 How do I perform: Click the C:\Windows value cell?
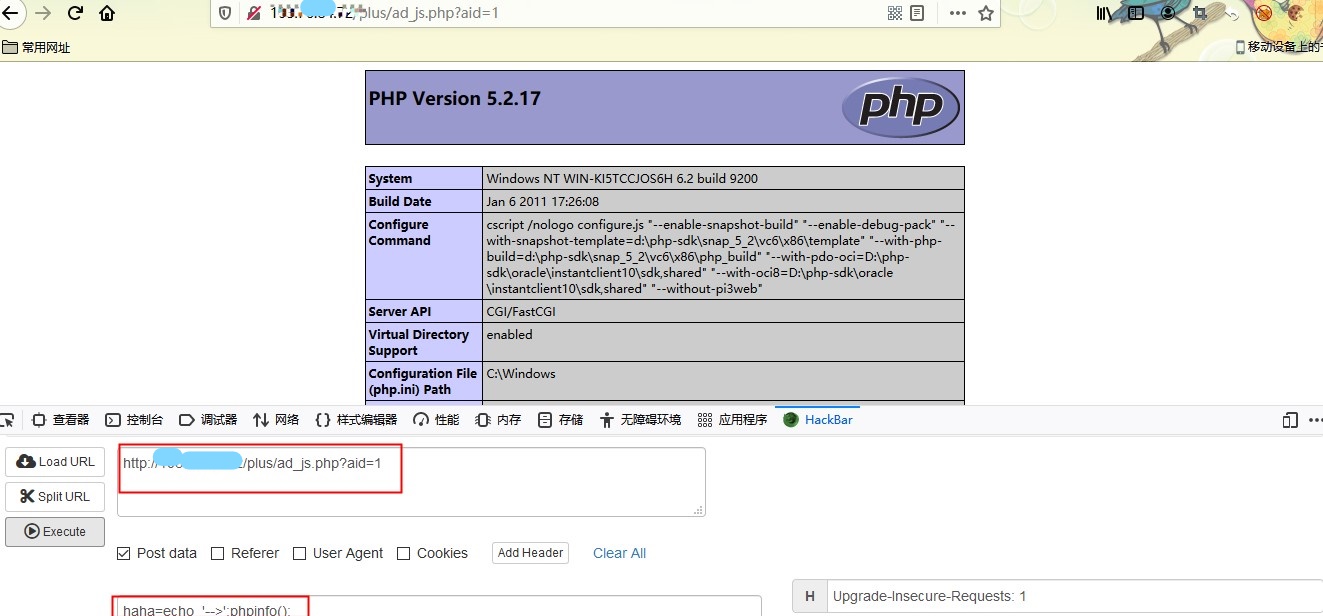(723, 382)
